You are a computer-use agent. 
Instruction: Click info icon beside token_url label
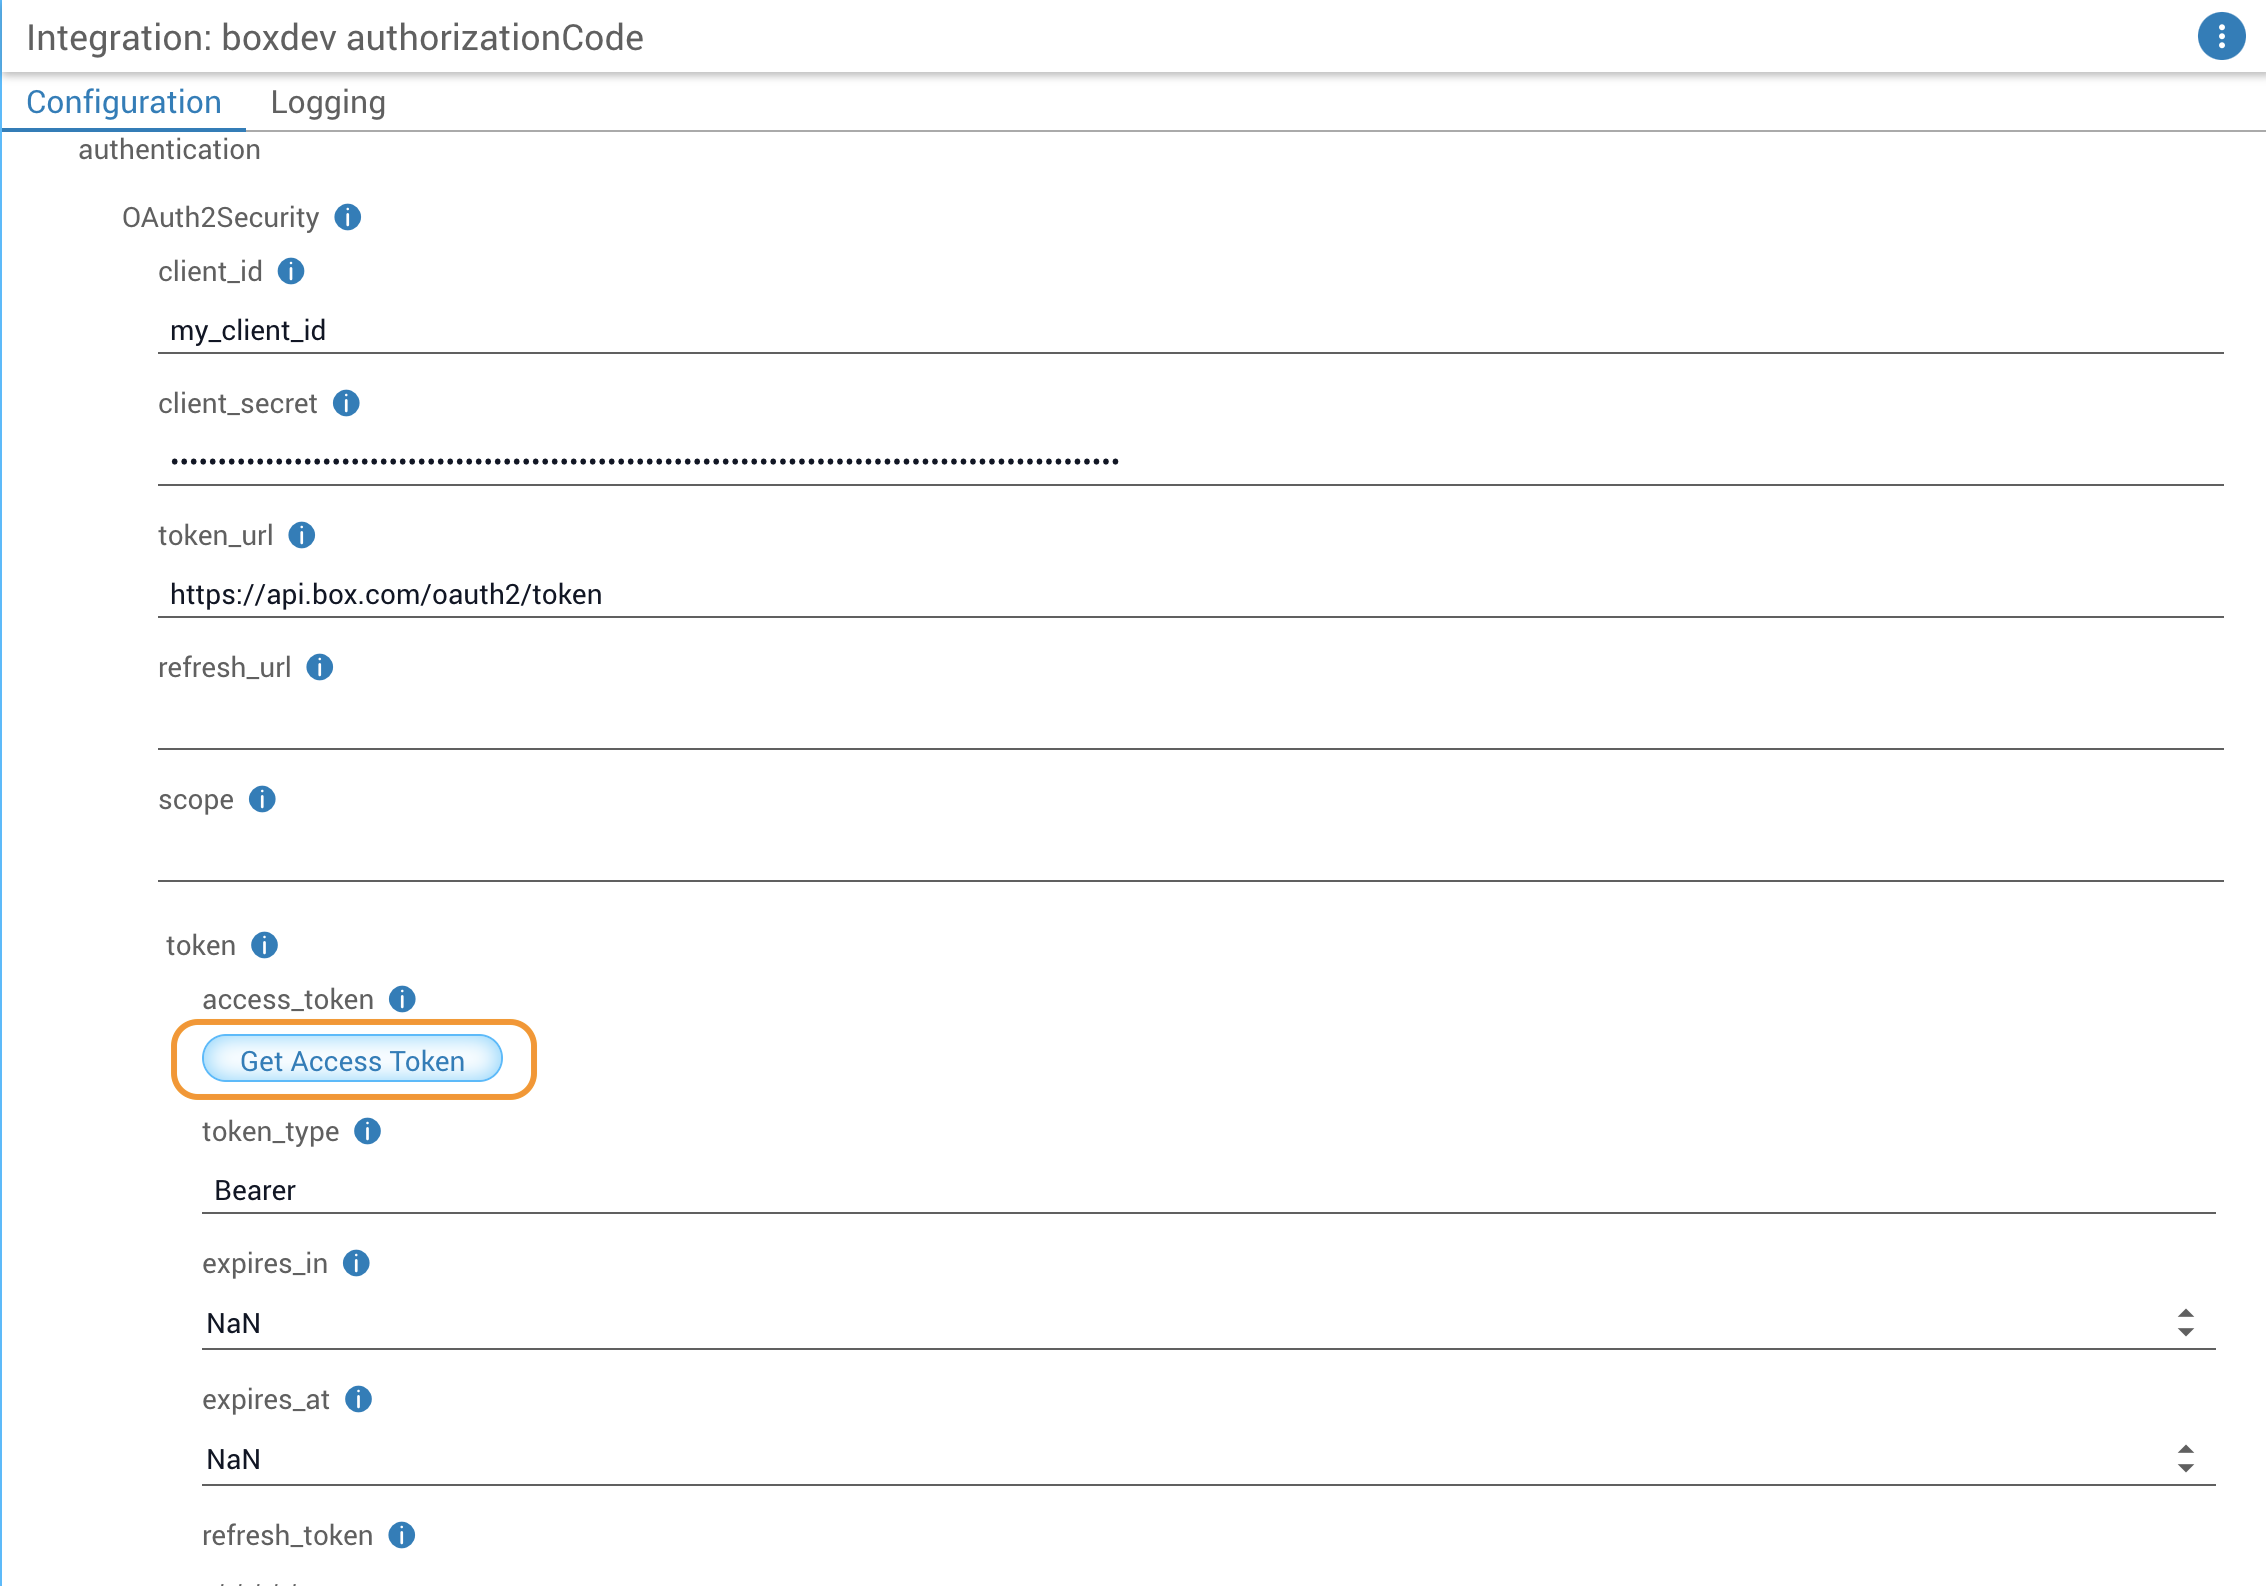[x=301, y=535]
